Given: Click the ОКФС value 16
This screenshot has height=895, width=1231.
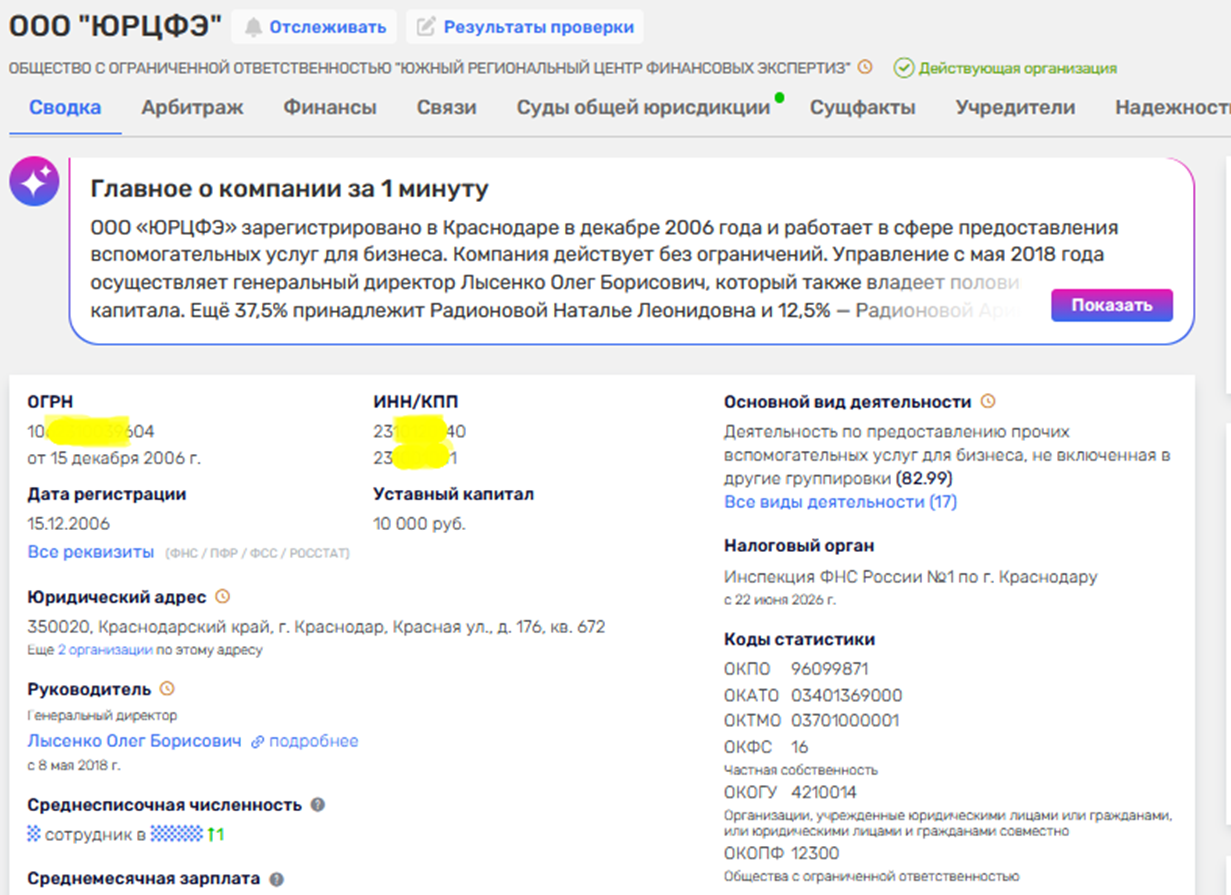Looking at the screenshot, I should click(799, 747).
